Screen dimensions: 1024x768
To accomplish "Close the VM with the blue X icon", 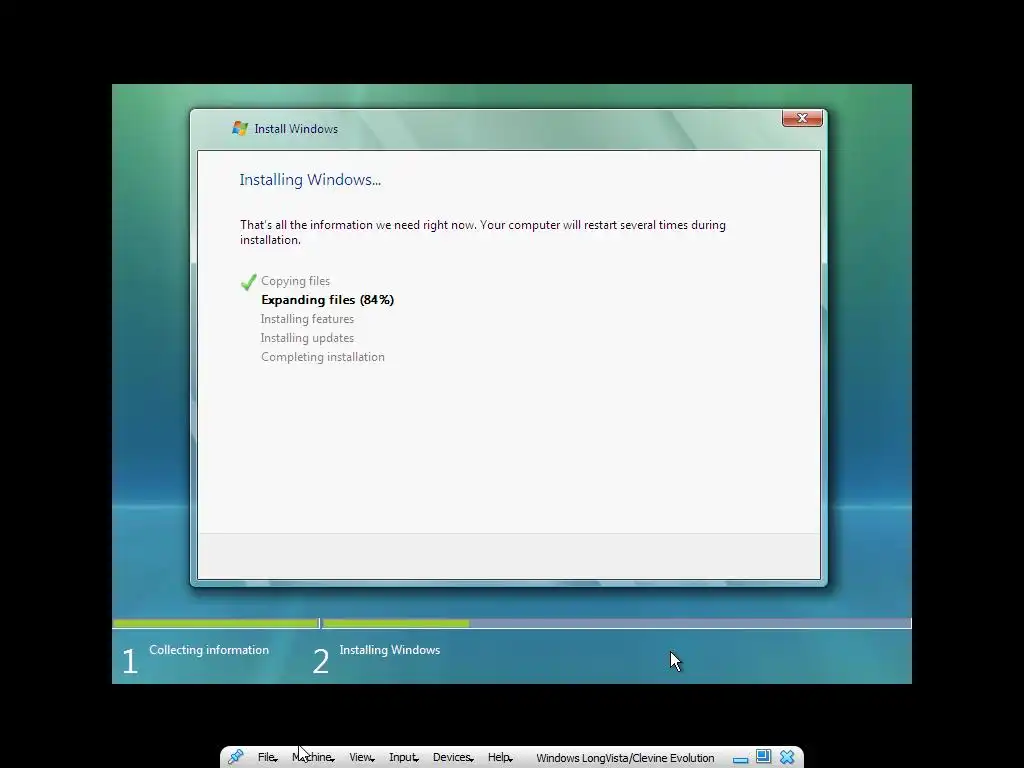I will click(788, 757).
